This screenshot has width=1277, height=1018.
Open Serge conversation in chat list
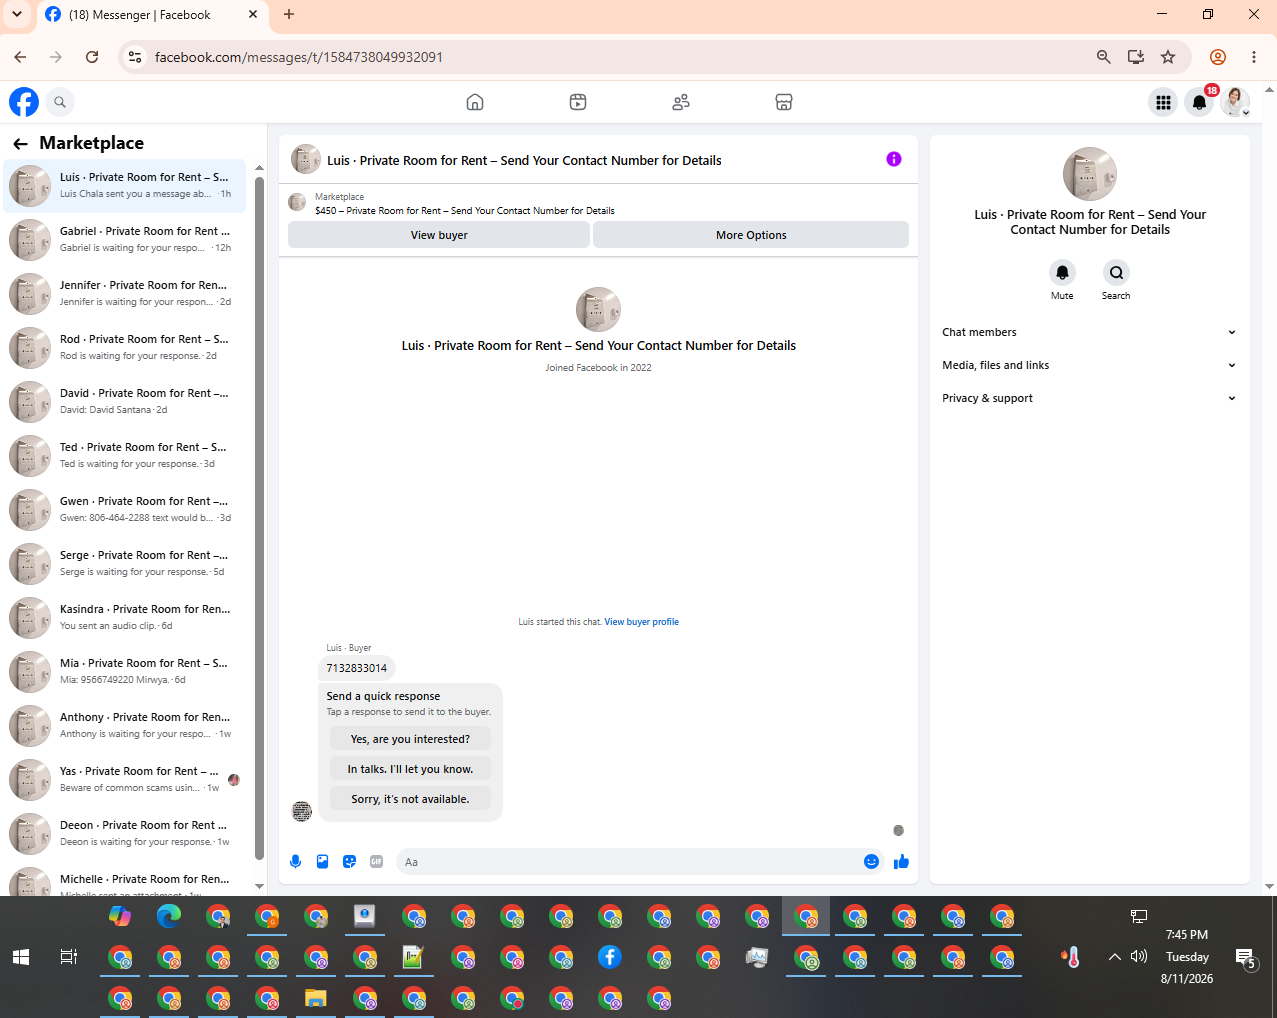point(124,564)
